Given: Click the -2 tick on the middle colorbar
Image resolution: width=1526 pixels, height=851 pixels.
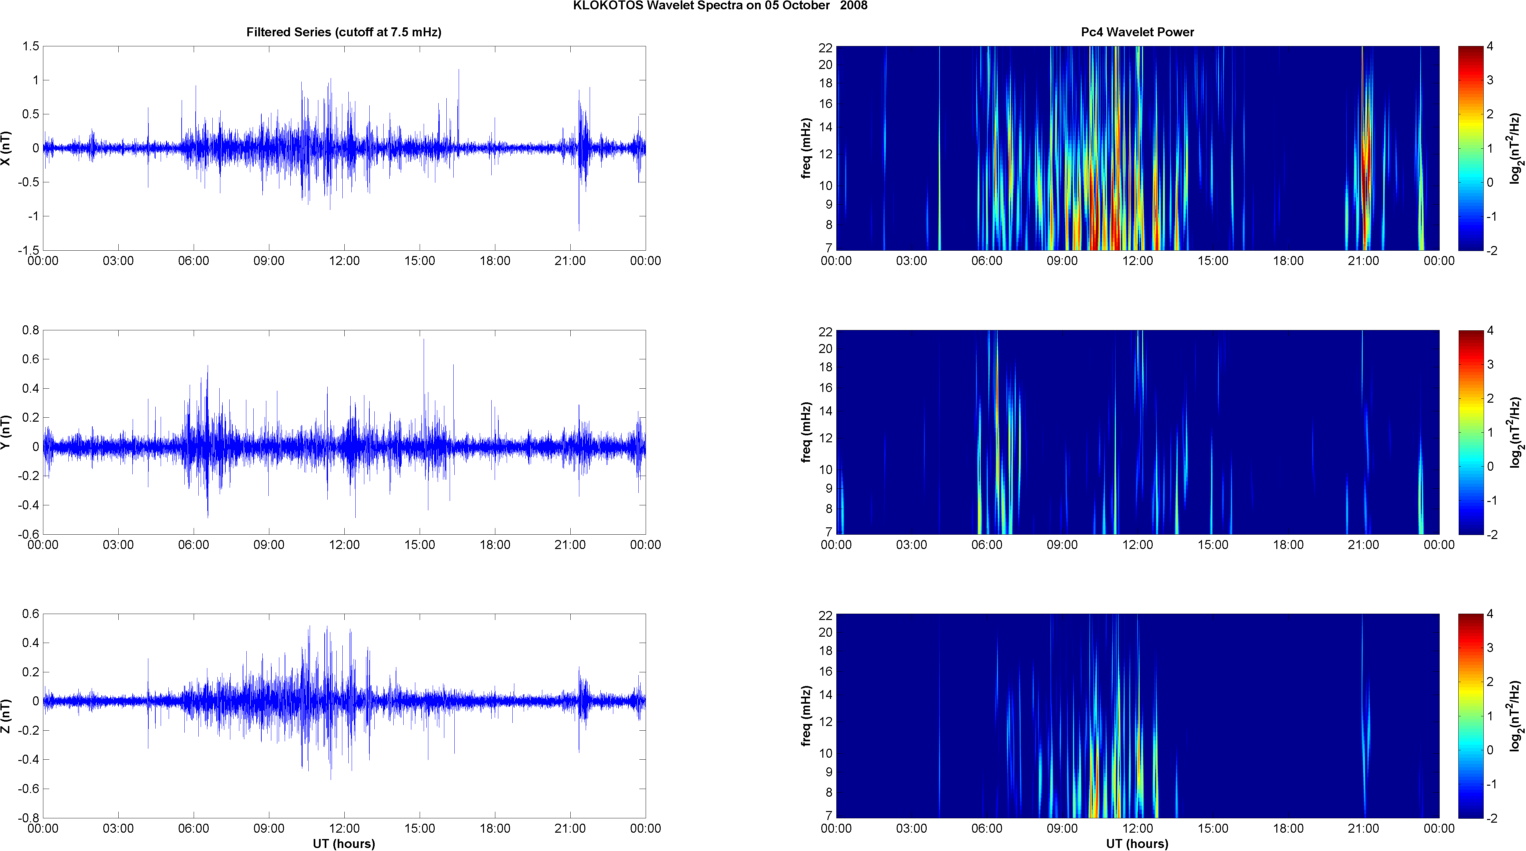Looking at the screenshot, I should coord(1491,535).
